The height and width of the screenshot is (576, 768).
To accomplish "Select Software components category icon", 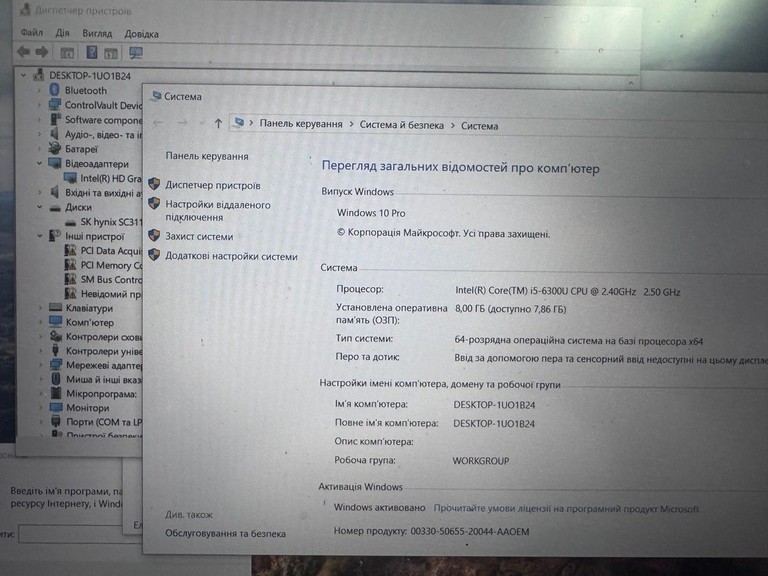I will 55,120.
